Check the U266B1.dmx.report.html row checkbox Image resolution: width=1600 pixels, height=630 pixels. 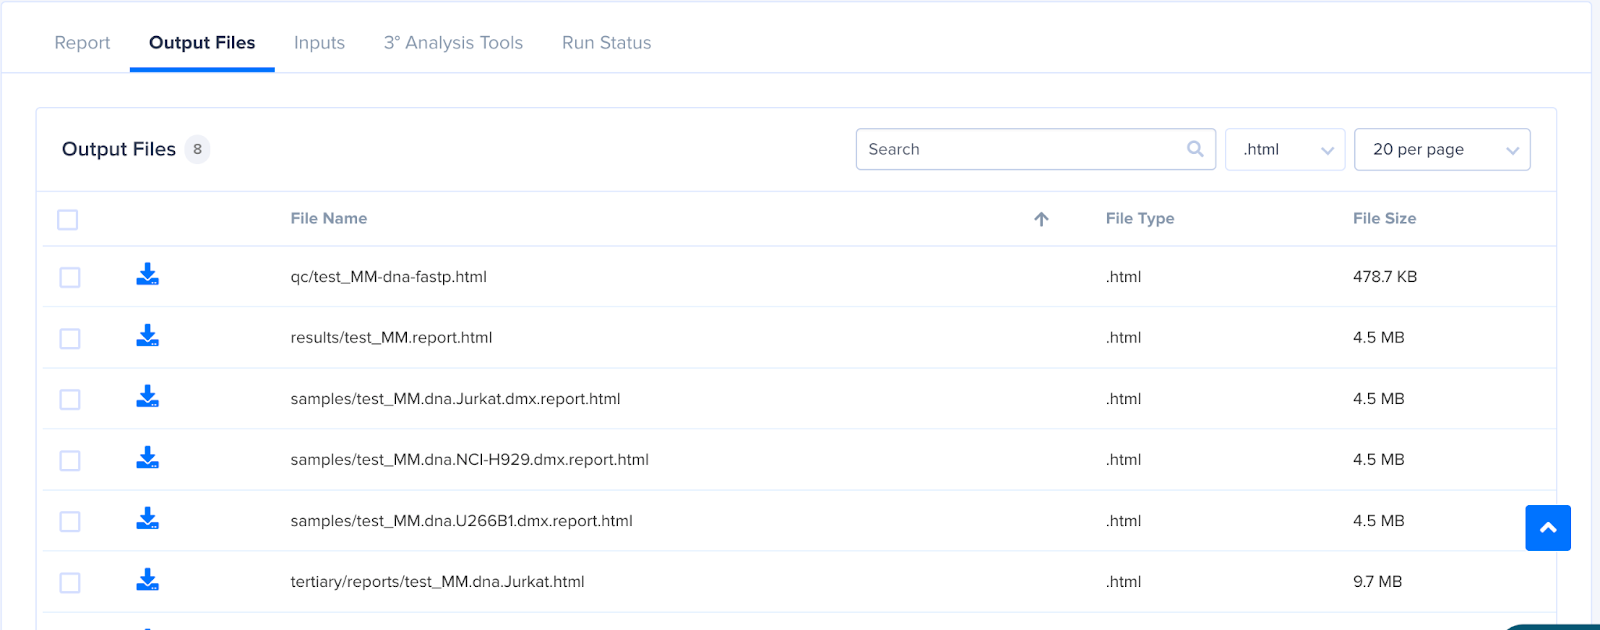[x=70, y=521]
